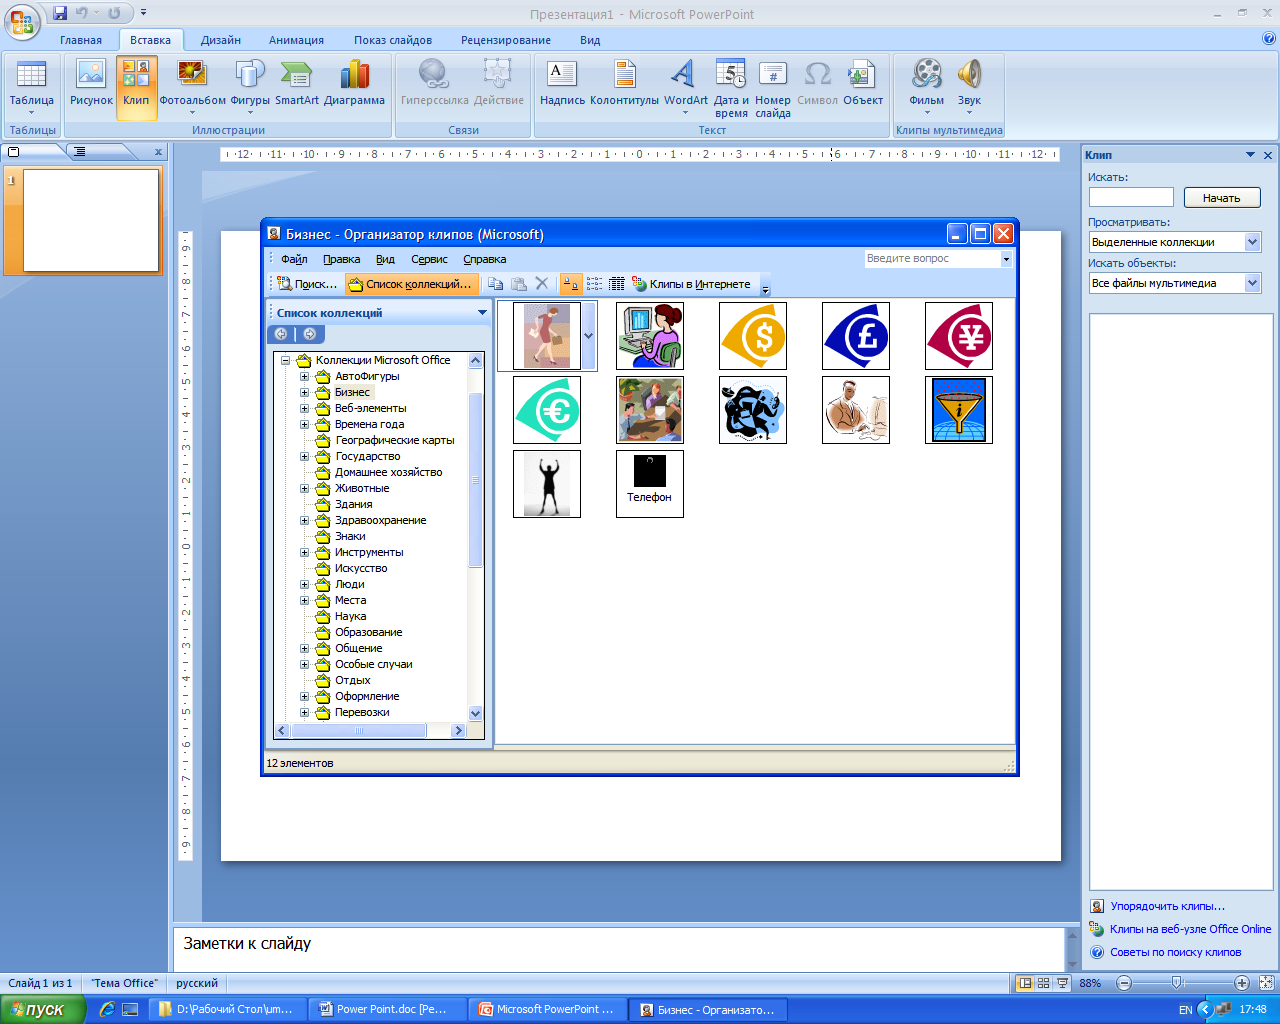Image resolution: width=1280 pixels, height=1024 pixels.
Task: Create a Фотоальбом from the ribbon
Action: (x=192, y=87)
